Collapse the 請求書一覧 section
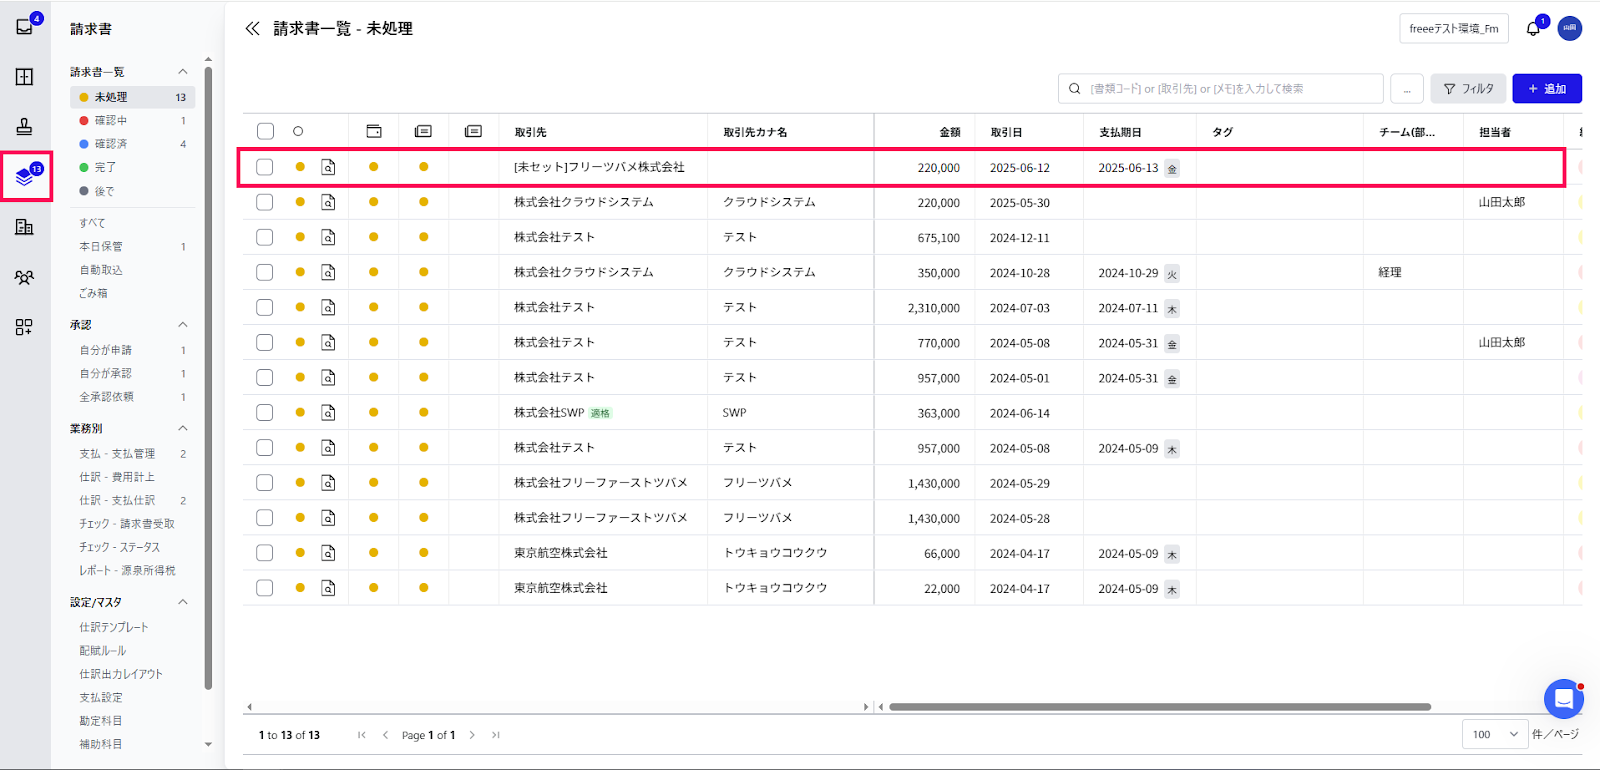 pos(182,71)
